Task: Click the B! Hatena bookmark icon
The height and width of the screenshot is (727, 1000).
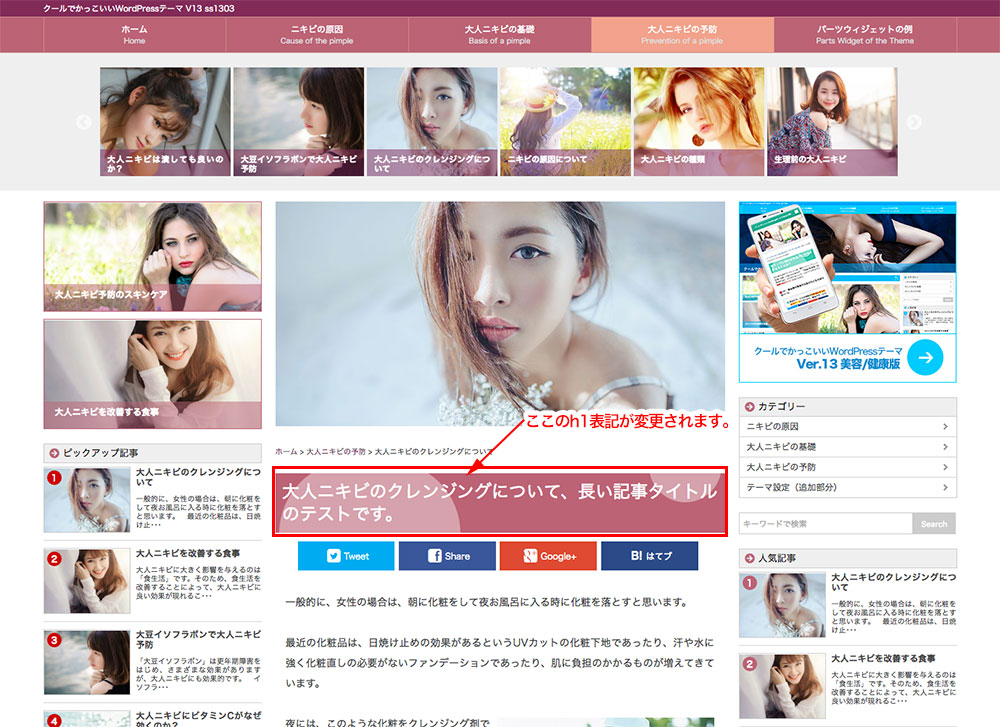Action: coord(636,556)
